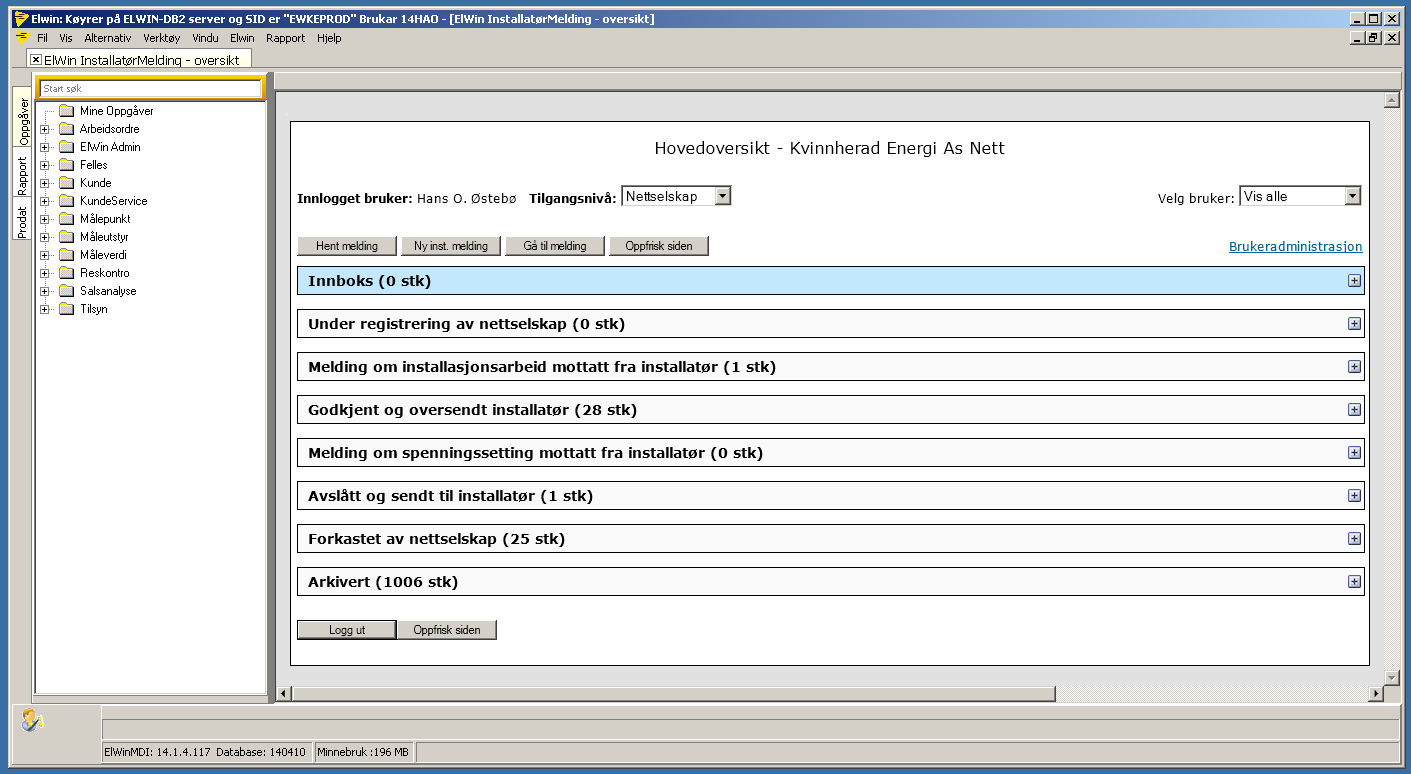Open the Verktøy menu
The image size is (1411, 774).
[161, 38]
